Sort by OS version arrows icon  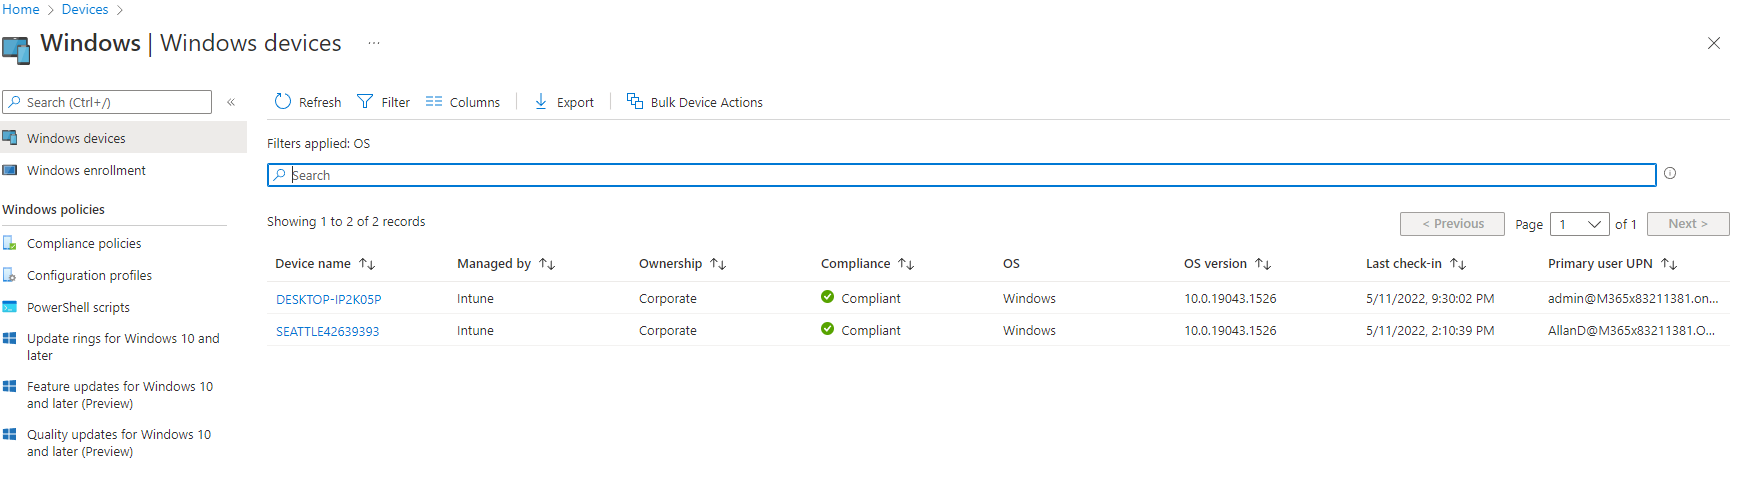click(1263, 264)
